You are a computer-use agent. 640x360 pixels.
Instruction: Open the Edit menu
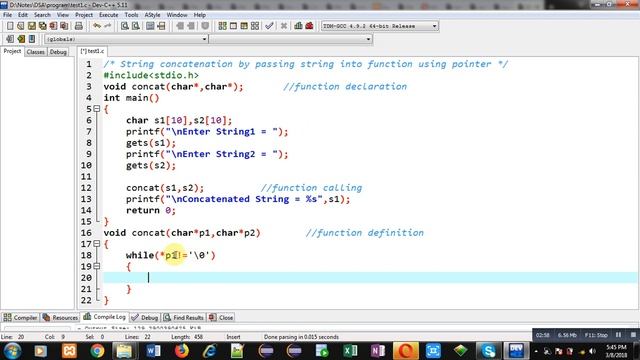click(x=23, y=15)
